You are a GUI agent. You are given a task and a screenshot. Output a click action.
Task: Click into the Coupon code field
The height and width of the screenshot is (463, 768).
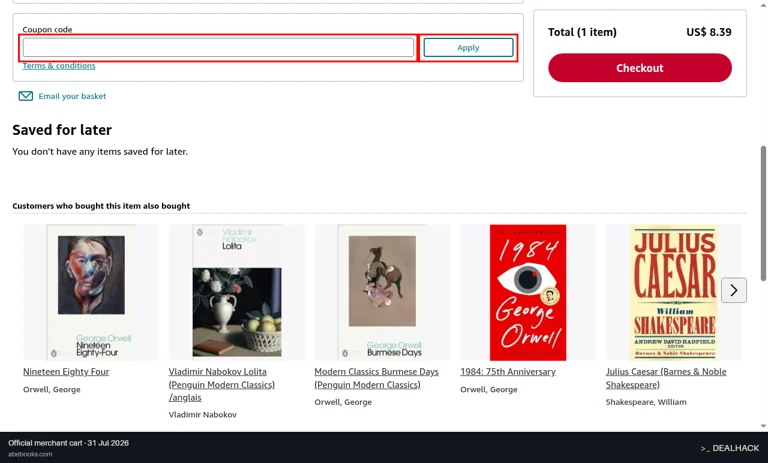(x=218, y=48)
